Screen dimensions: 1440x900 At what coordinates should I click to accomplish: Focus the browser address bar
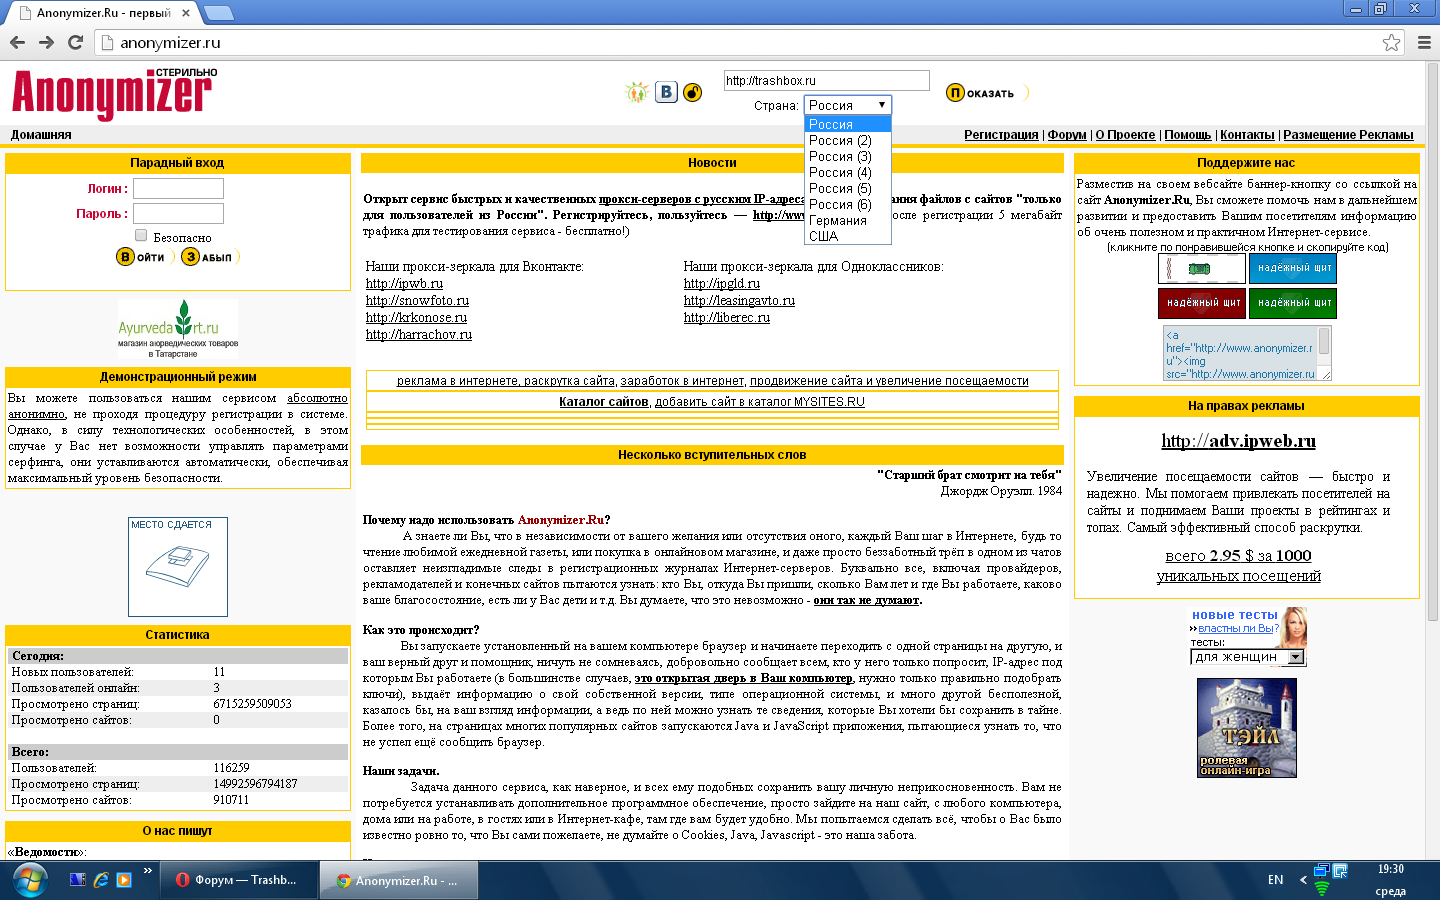(740, 42)
